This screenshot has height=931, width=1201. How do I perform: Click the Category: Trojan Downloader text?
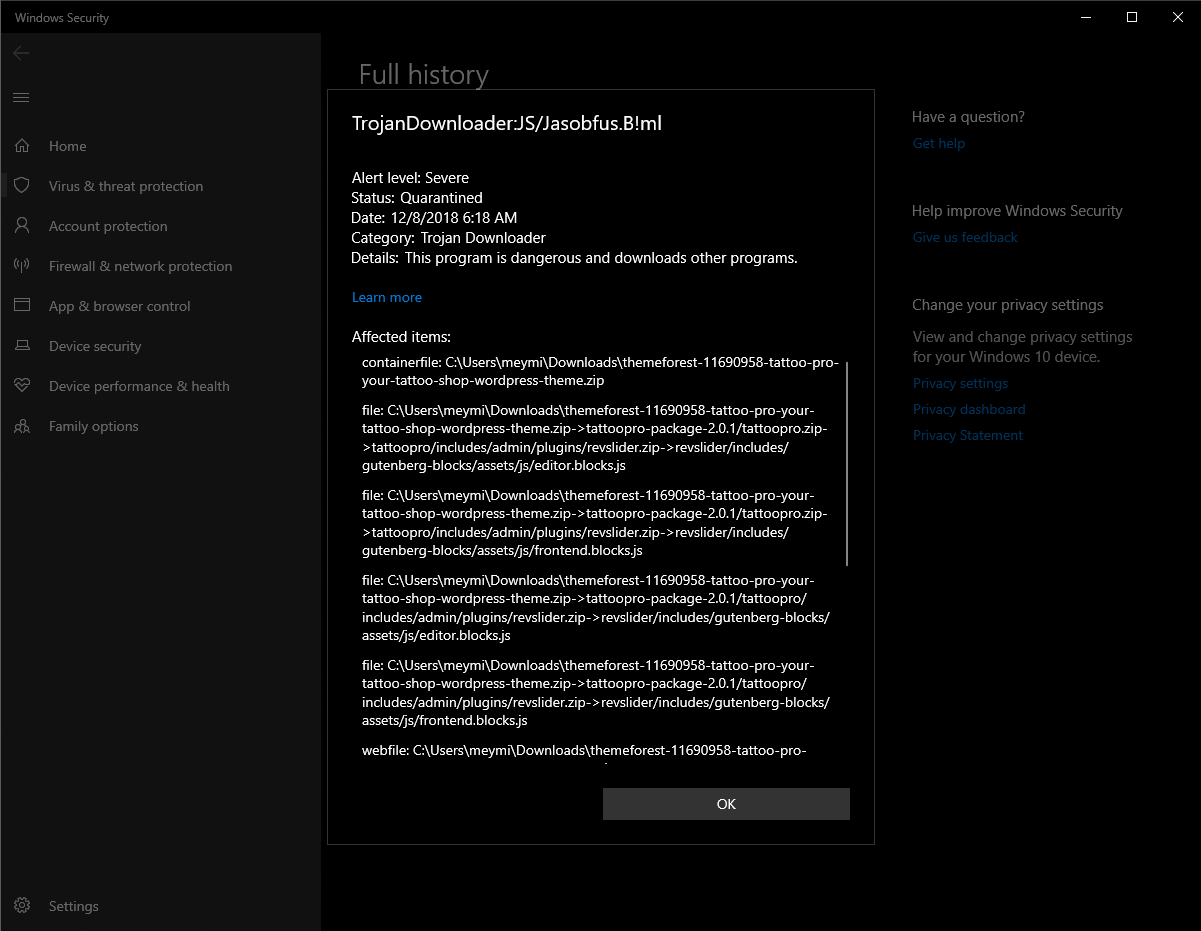click(449, 238)
